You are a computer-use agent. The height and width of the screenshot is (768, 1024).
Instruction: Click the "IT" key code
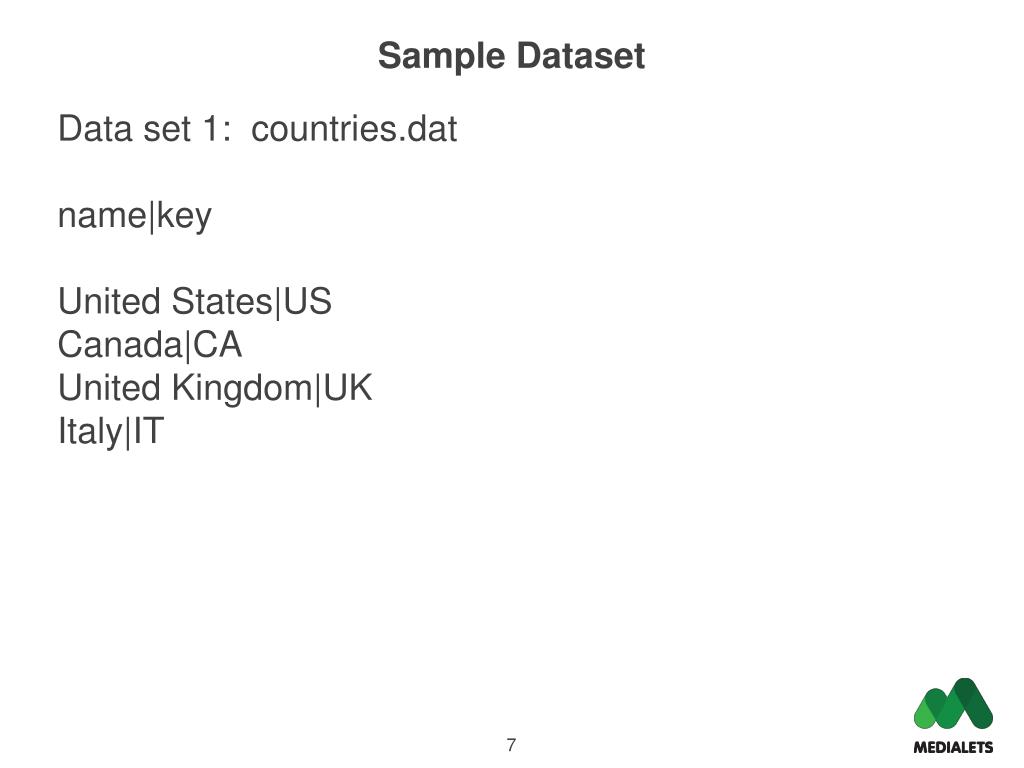[146, 432]
